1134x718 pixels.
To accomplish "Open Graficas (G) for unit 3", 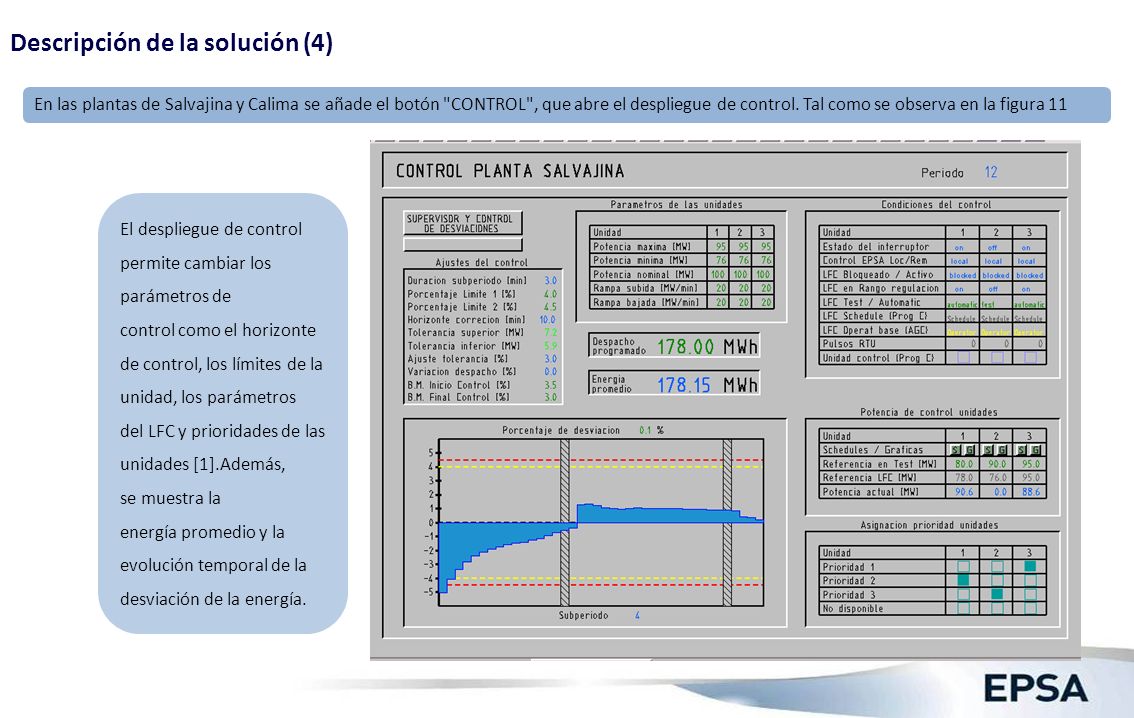I will pos(1036,450).
